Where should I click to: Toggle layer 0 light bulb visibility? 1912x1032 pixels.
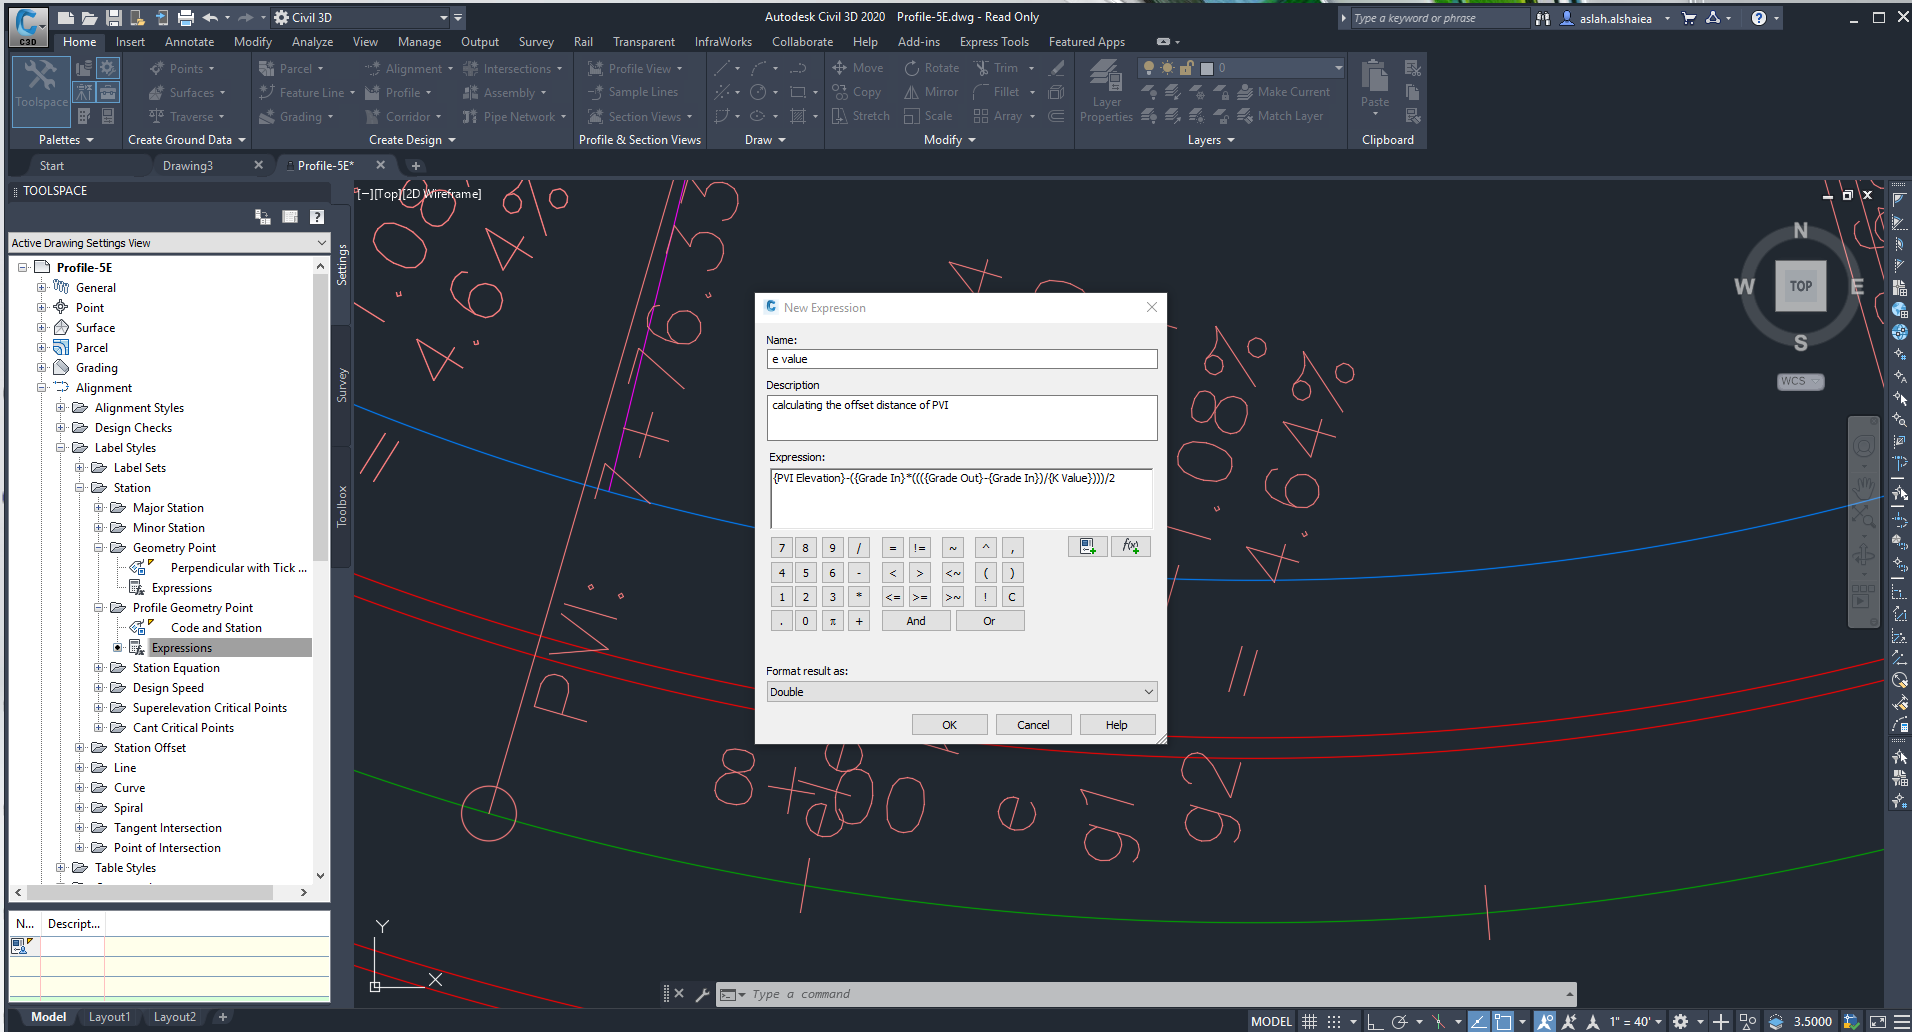(1148, 67)
